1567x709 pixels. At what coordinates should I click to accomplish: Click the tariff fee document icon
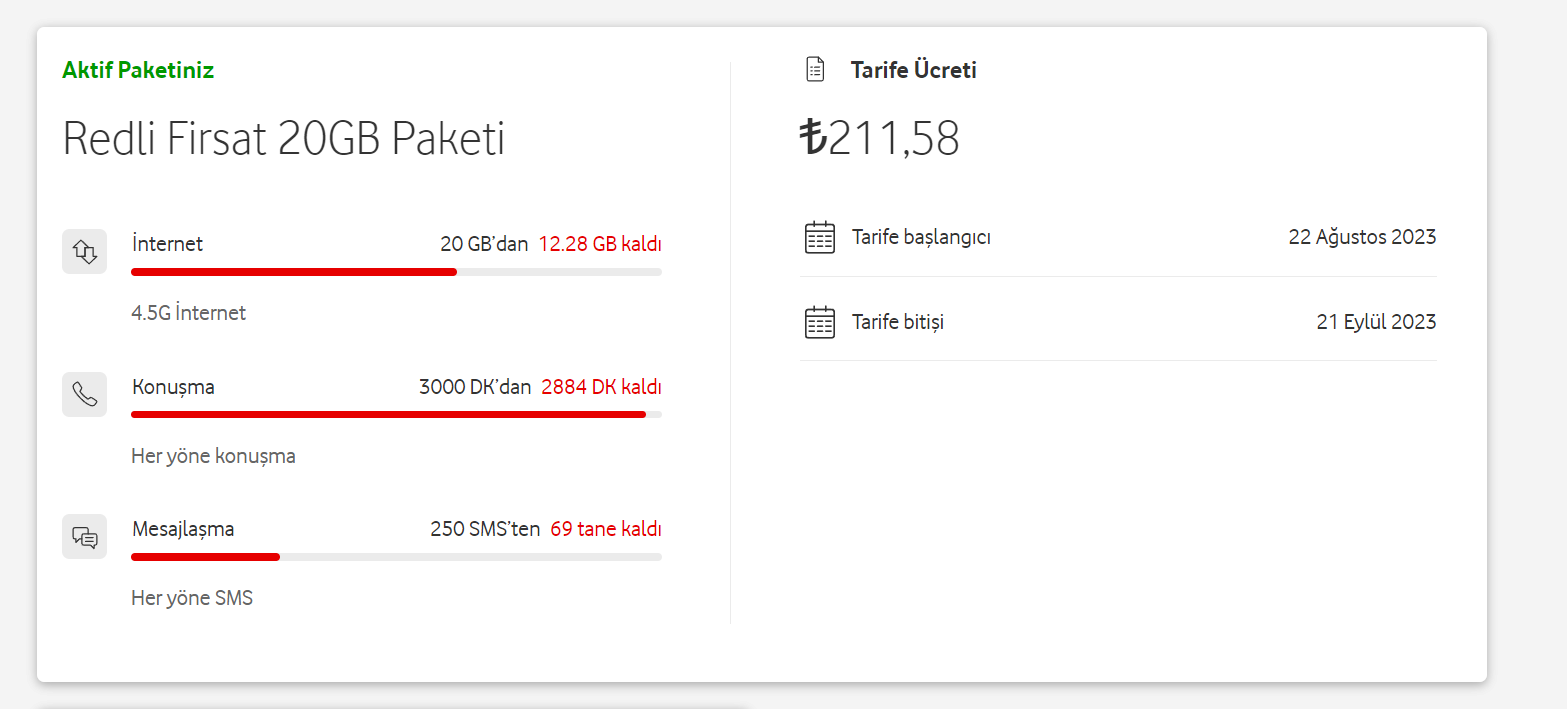(x=816, y=70)
